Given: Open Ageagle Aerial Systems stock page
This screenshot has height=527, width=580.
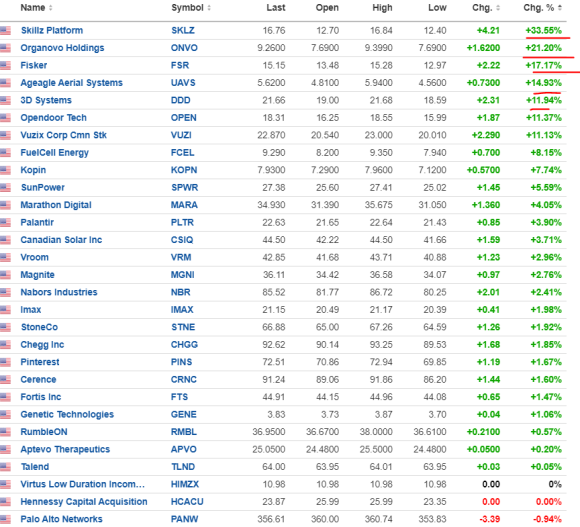Looking at the screenshot, I should coord(71,83).
